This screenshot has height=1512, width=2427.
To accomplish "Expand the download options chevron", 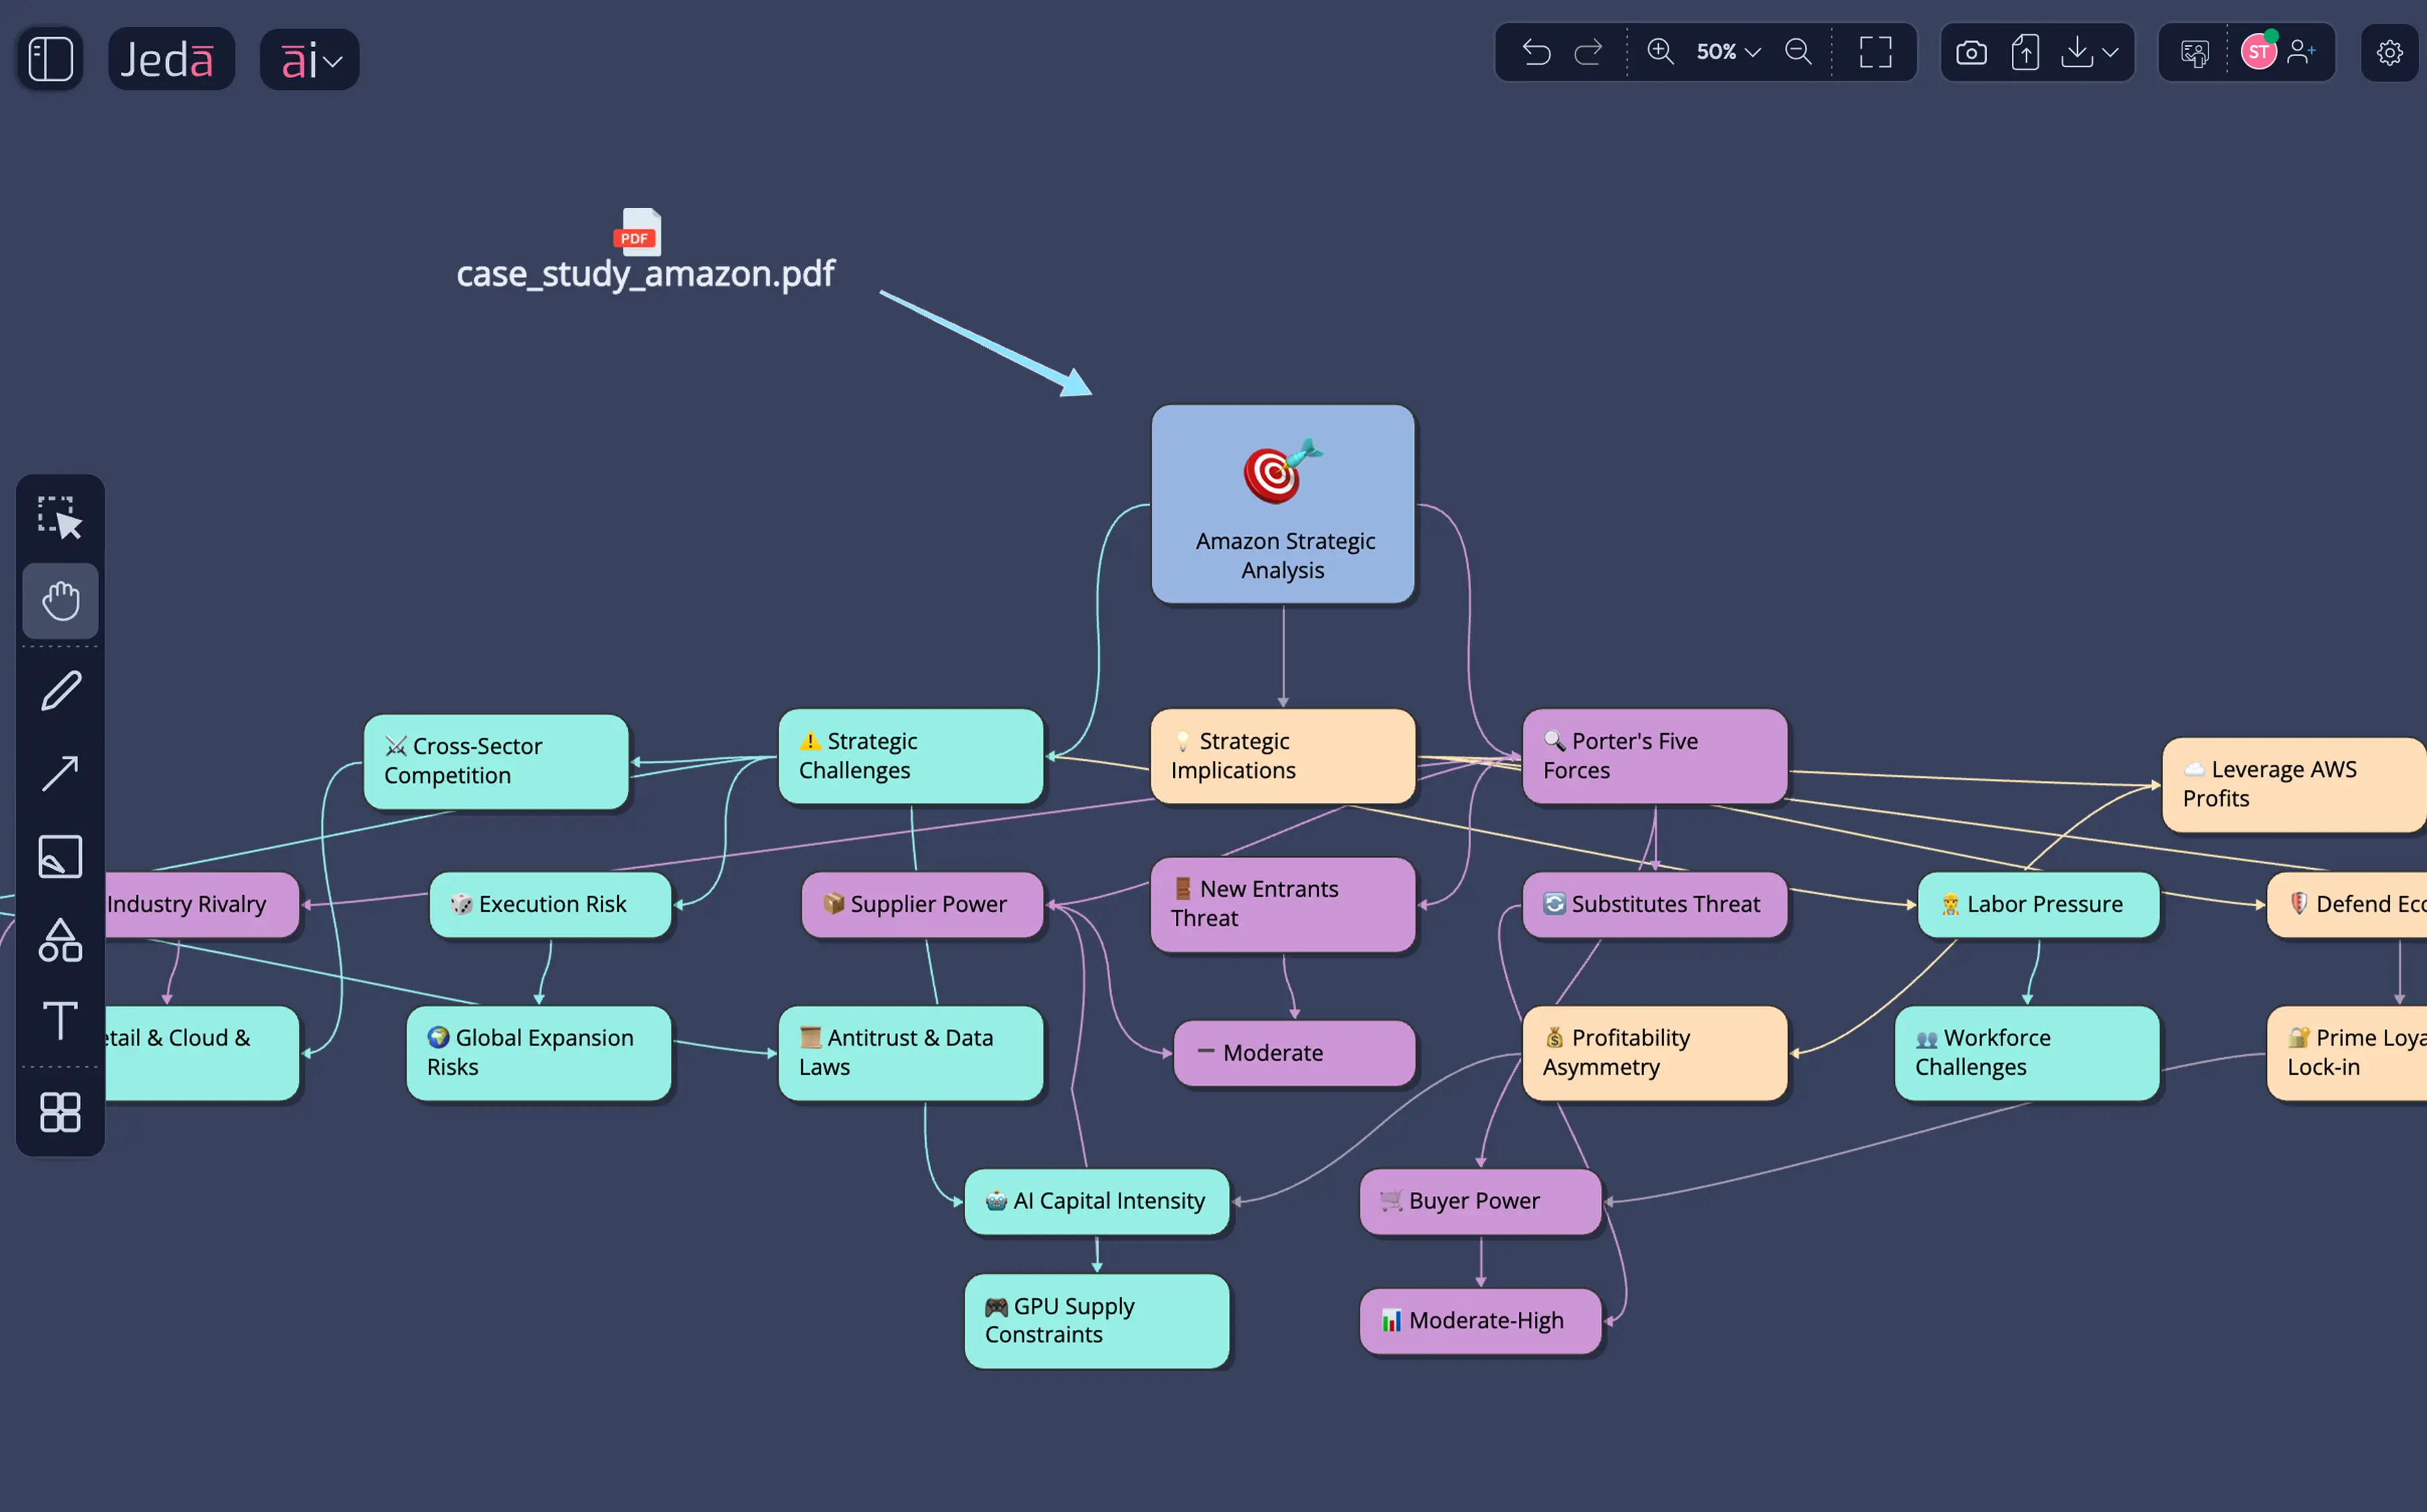I will pos(2110,52).
